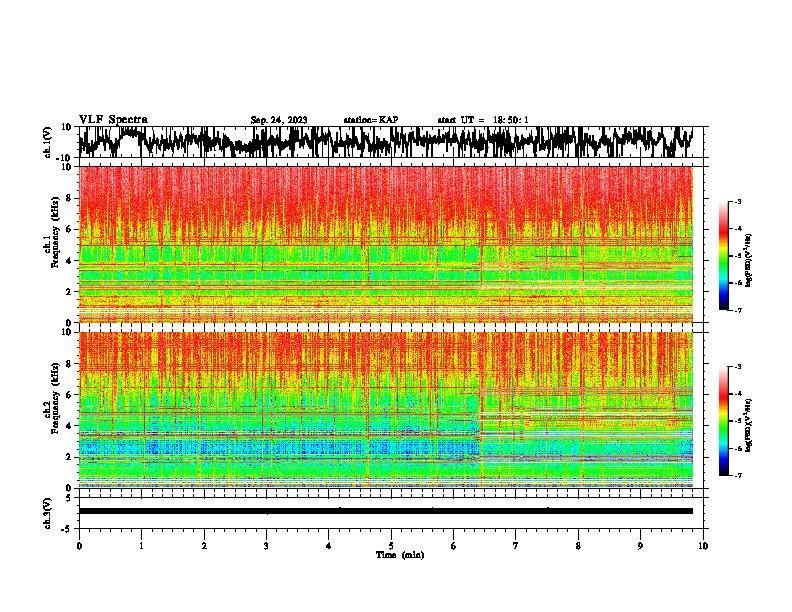Click the time axis tick label '1'
This screenshot has width=792, height=612.
[141, 546]
